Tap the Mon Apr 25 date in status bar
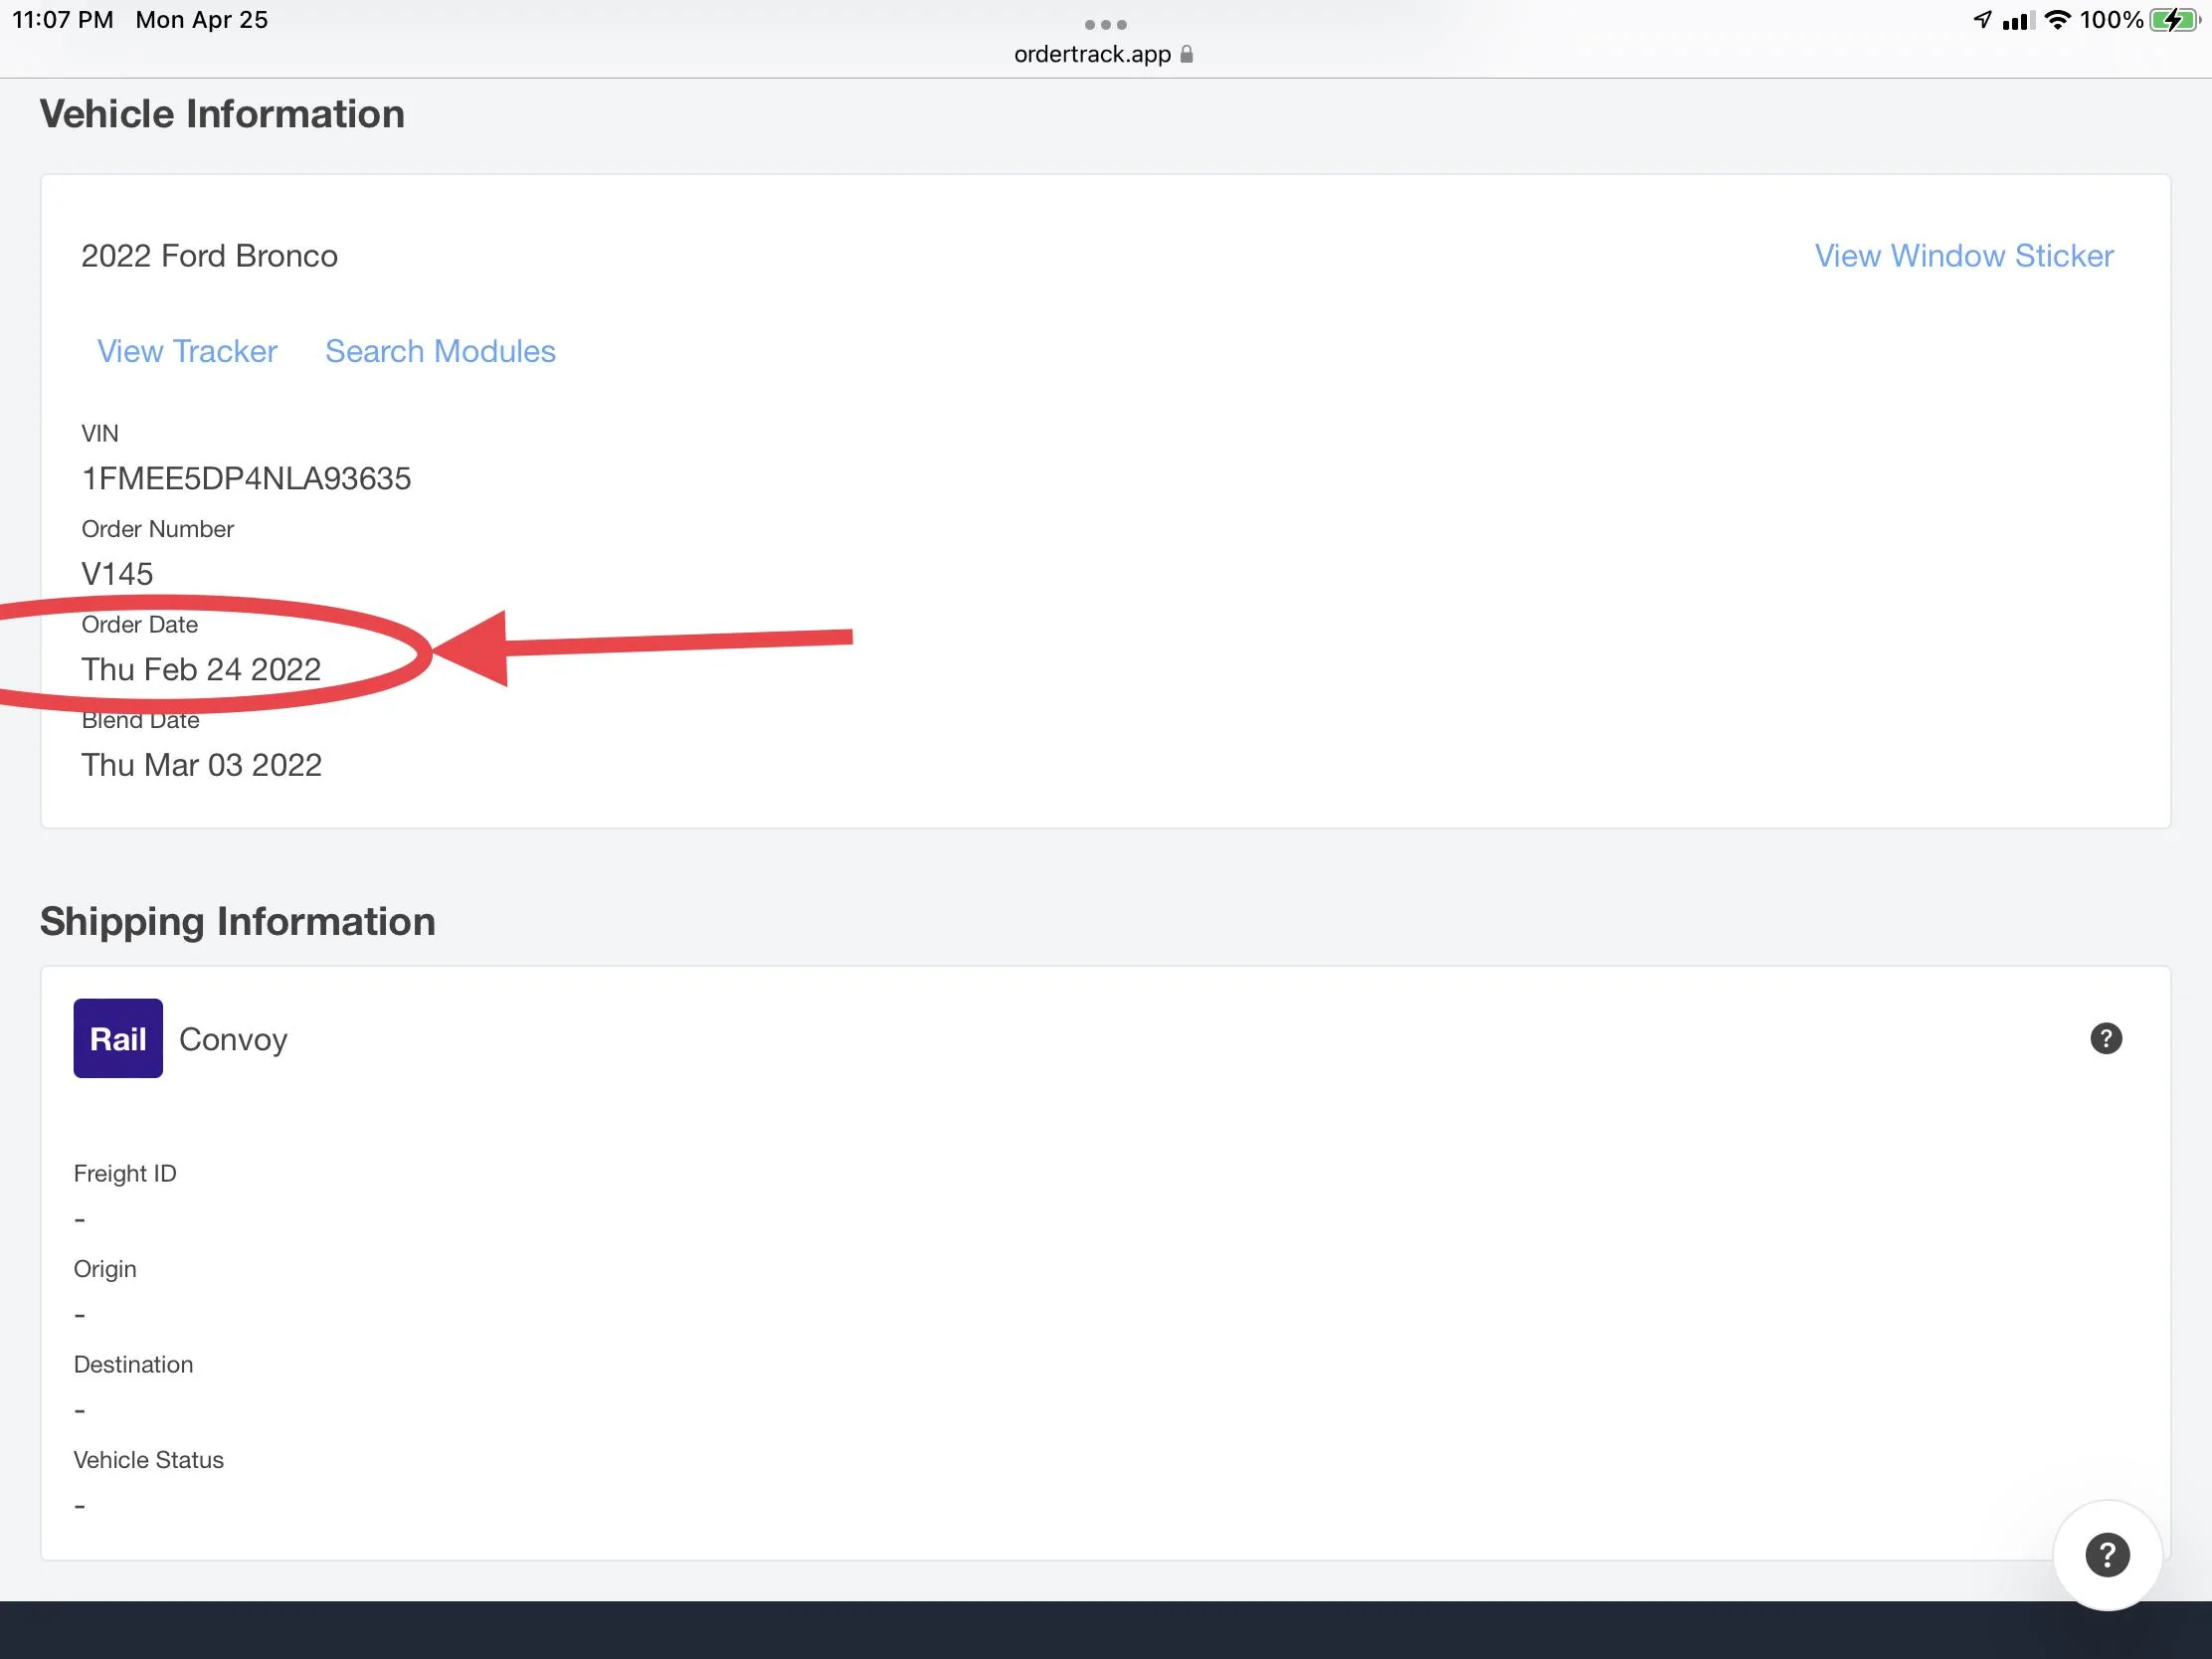2212x1659 pixels. pos(202,20)
